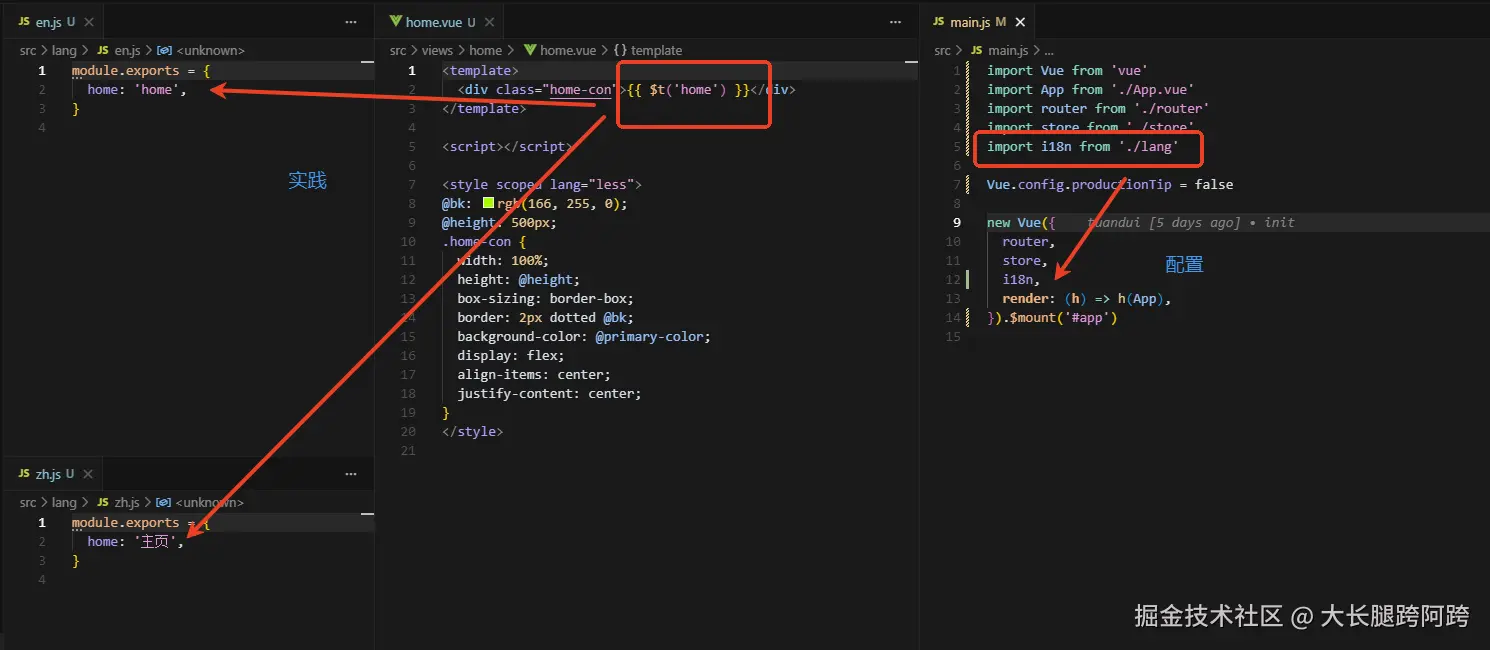Open More Actions menu in zh.js editor group
Viewport: 1490px width, 650px height.
click(x=351, y=474)
